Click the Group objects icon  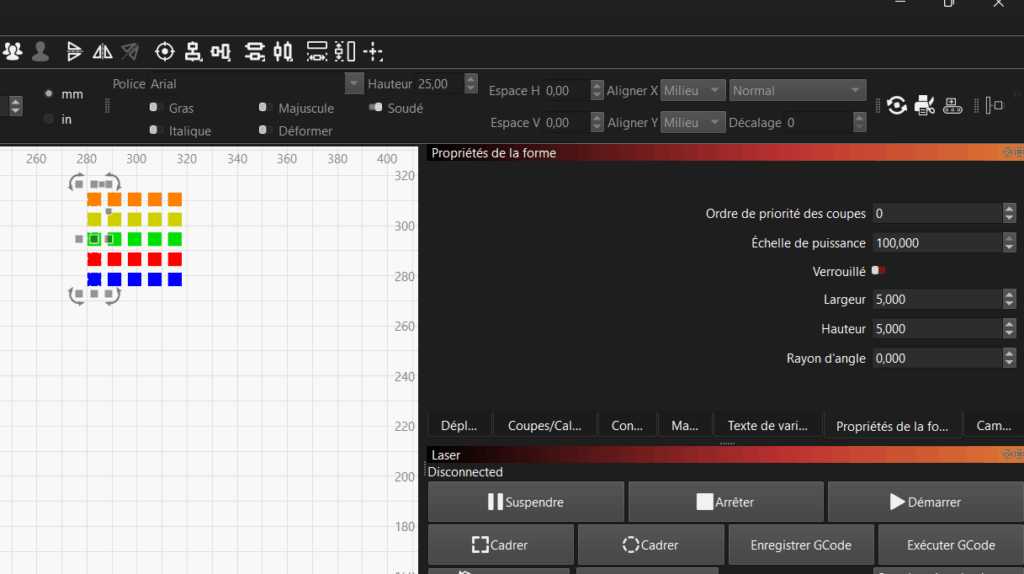coord(12,51)
